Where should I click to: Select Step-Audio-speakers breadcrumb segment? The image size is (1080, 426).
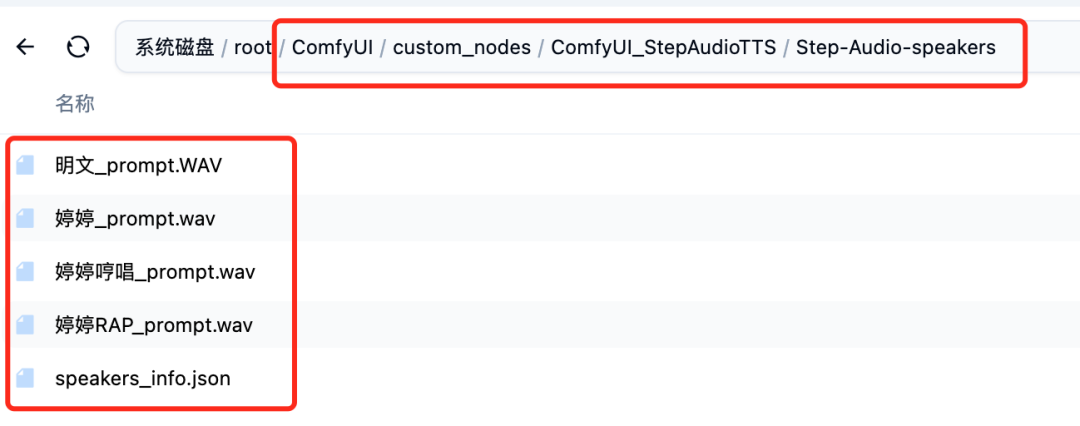click(x=895, y=47)
